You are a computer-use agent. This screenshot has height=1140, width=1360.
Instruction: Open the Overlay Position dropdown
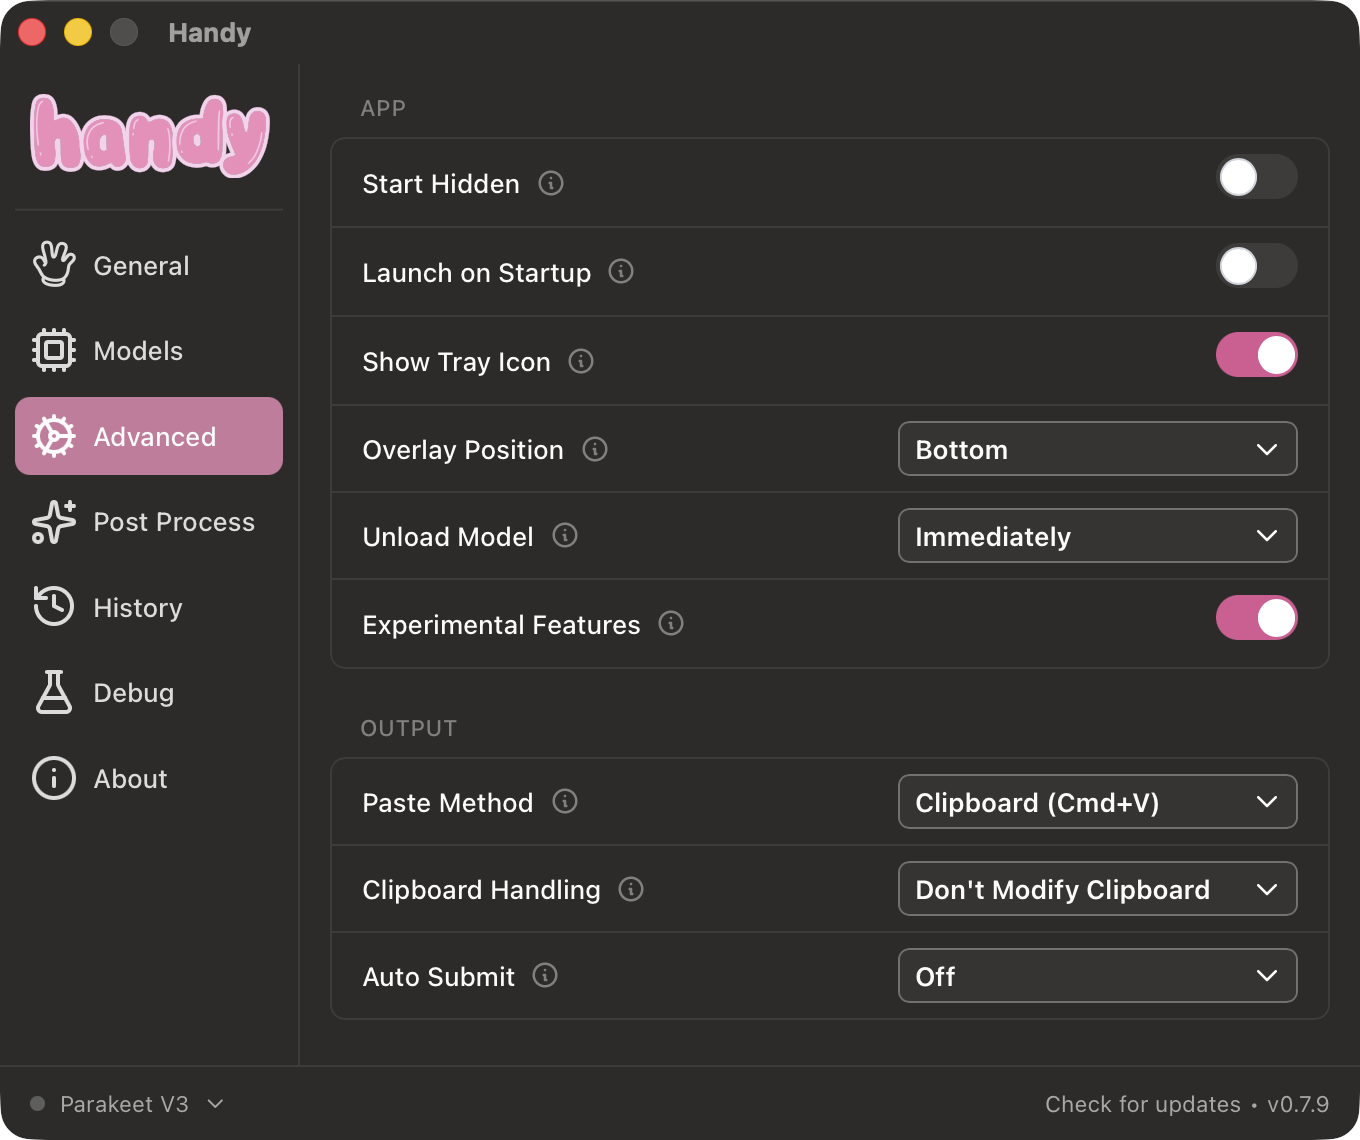pyautogui.click(x=1097, y=449)
